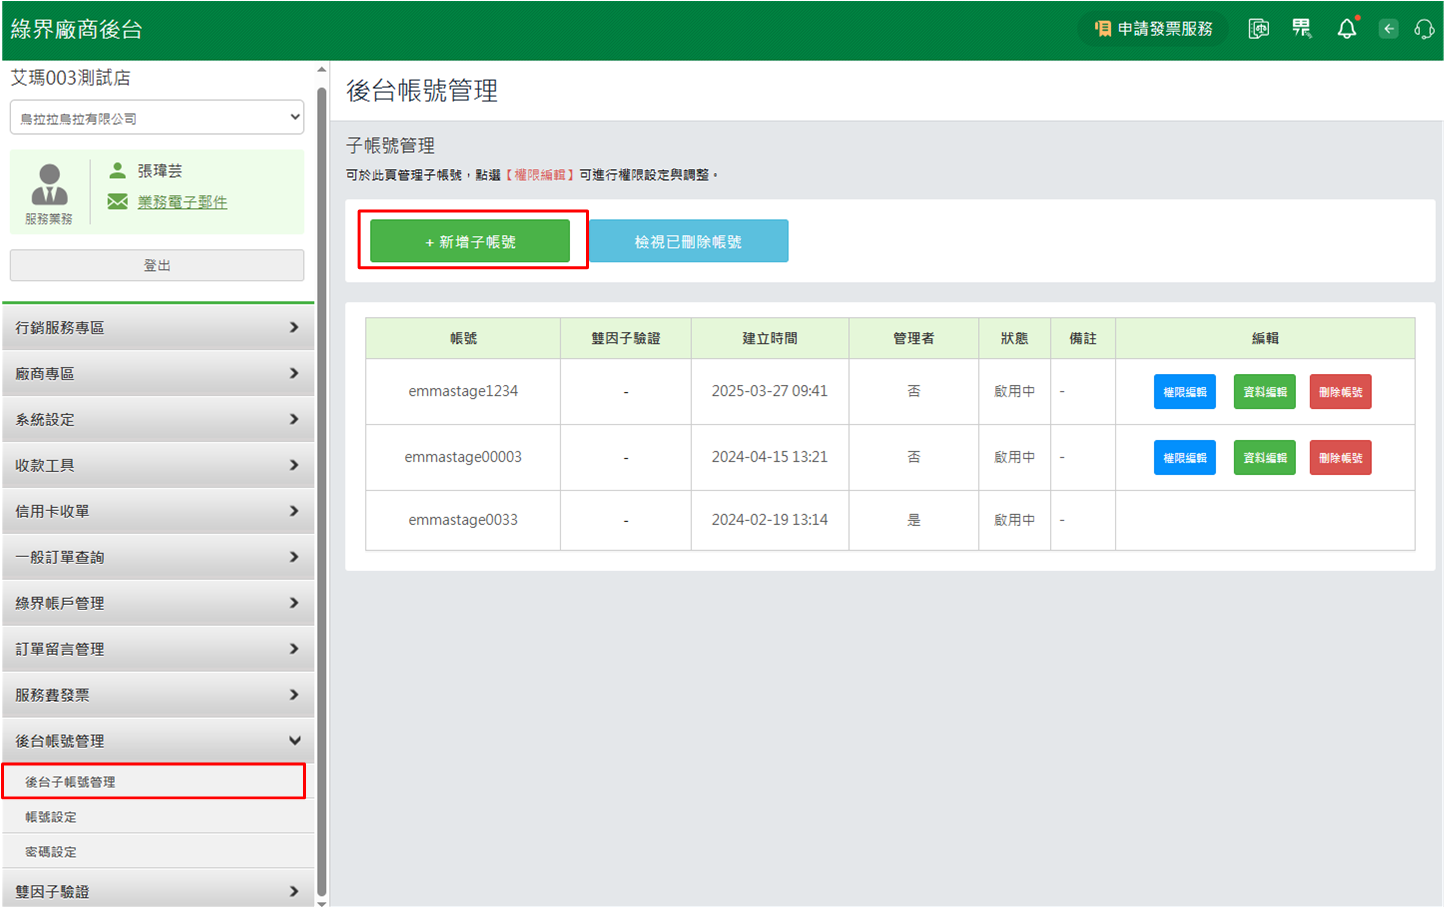
Task: Click the 登出 logout button
Action: [157, 265]
